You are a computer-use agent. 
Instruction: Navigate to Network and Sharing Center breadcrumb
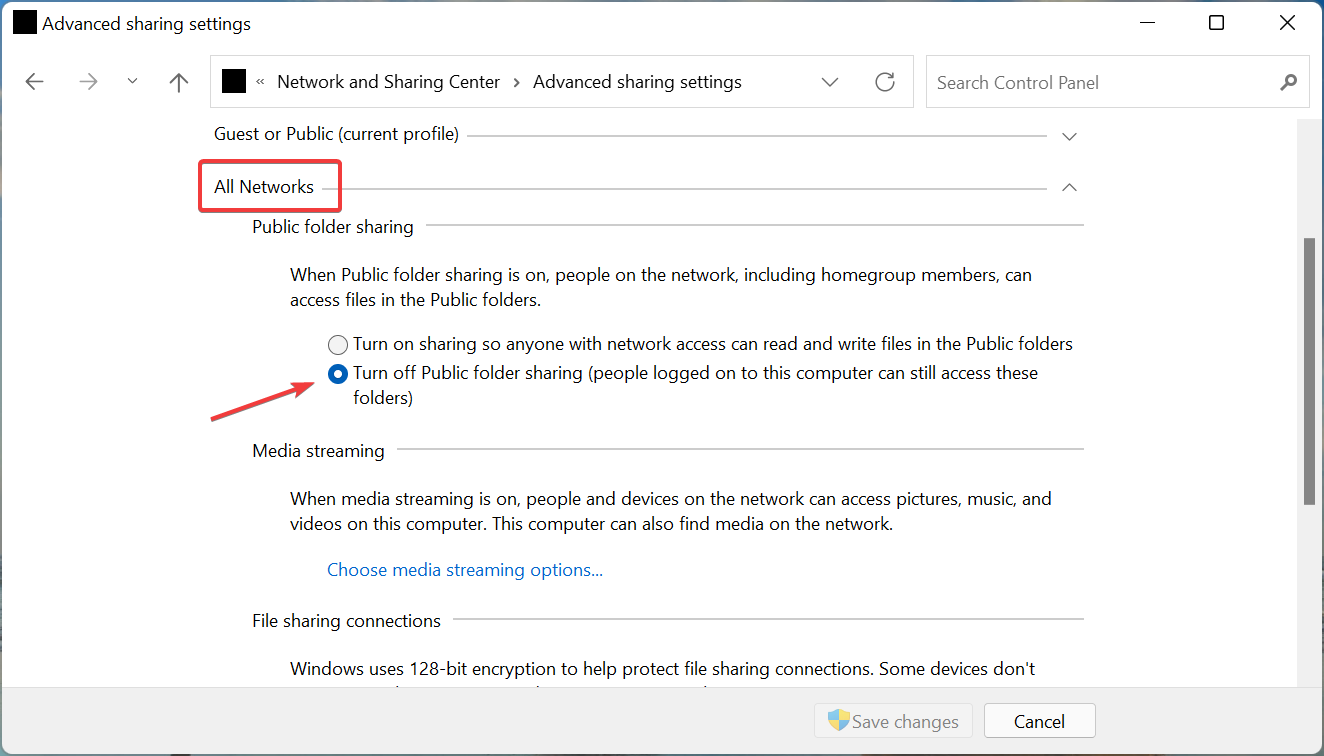pos(388,81)
